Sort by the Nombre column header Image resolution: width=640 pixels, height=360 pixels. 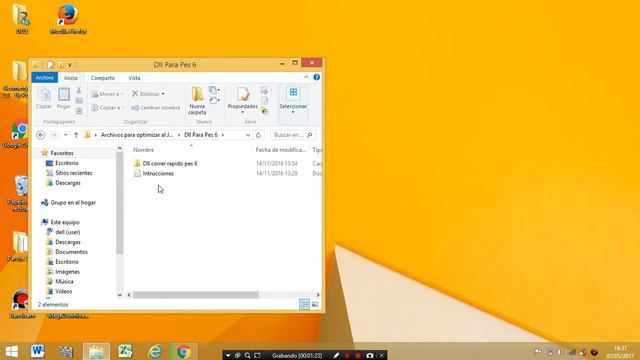click(144, 150)
